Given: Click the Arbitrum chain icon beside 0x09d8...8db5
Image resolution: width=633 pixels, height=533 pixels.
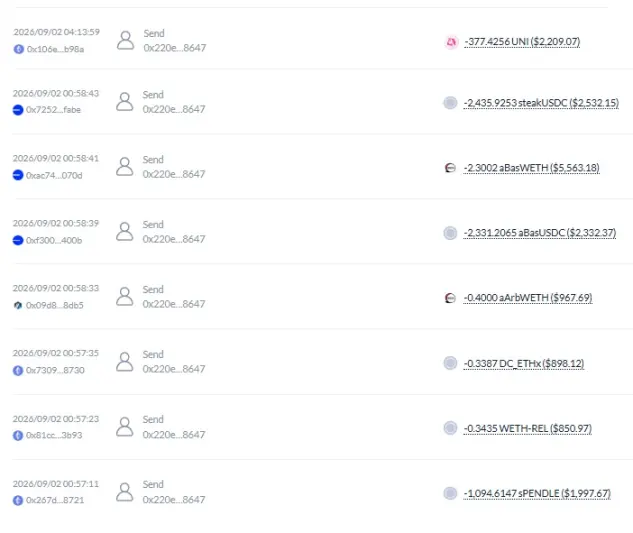Looking at the screenshot, I should point(18,305).
